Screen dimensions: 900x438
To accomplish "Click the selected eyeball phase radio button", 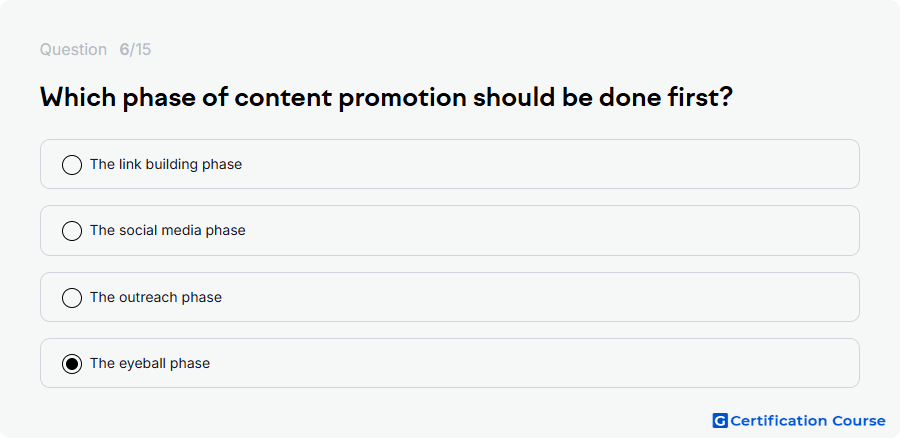I will pyautogui.click(x=72, y=363).
